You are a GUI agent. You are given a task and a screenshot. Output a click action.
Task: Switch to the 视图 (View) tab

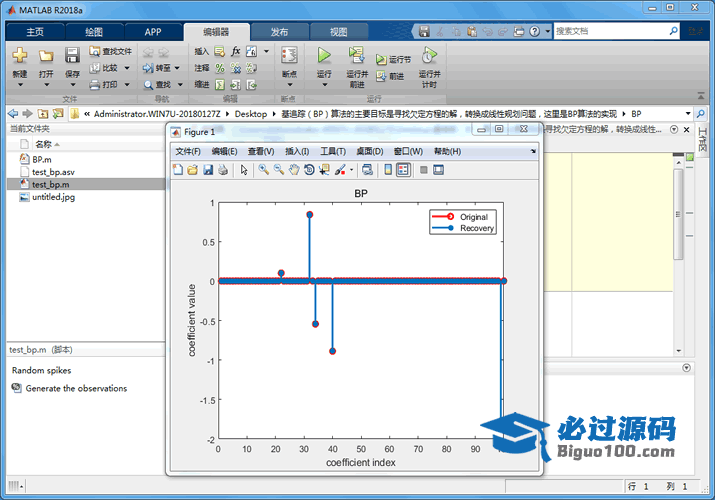click(x=338, y=32)
